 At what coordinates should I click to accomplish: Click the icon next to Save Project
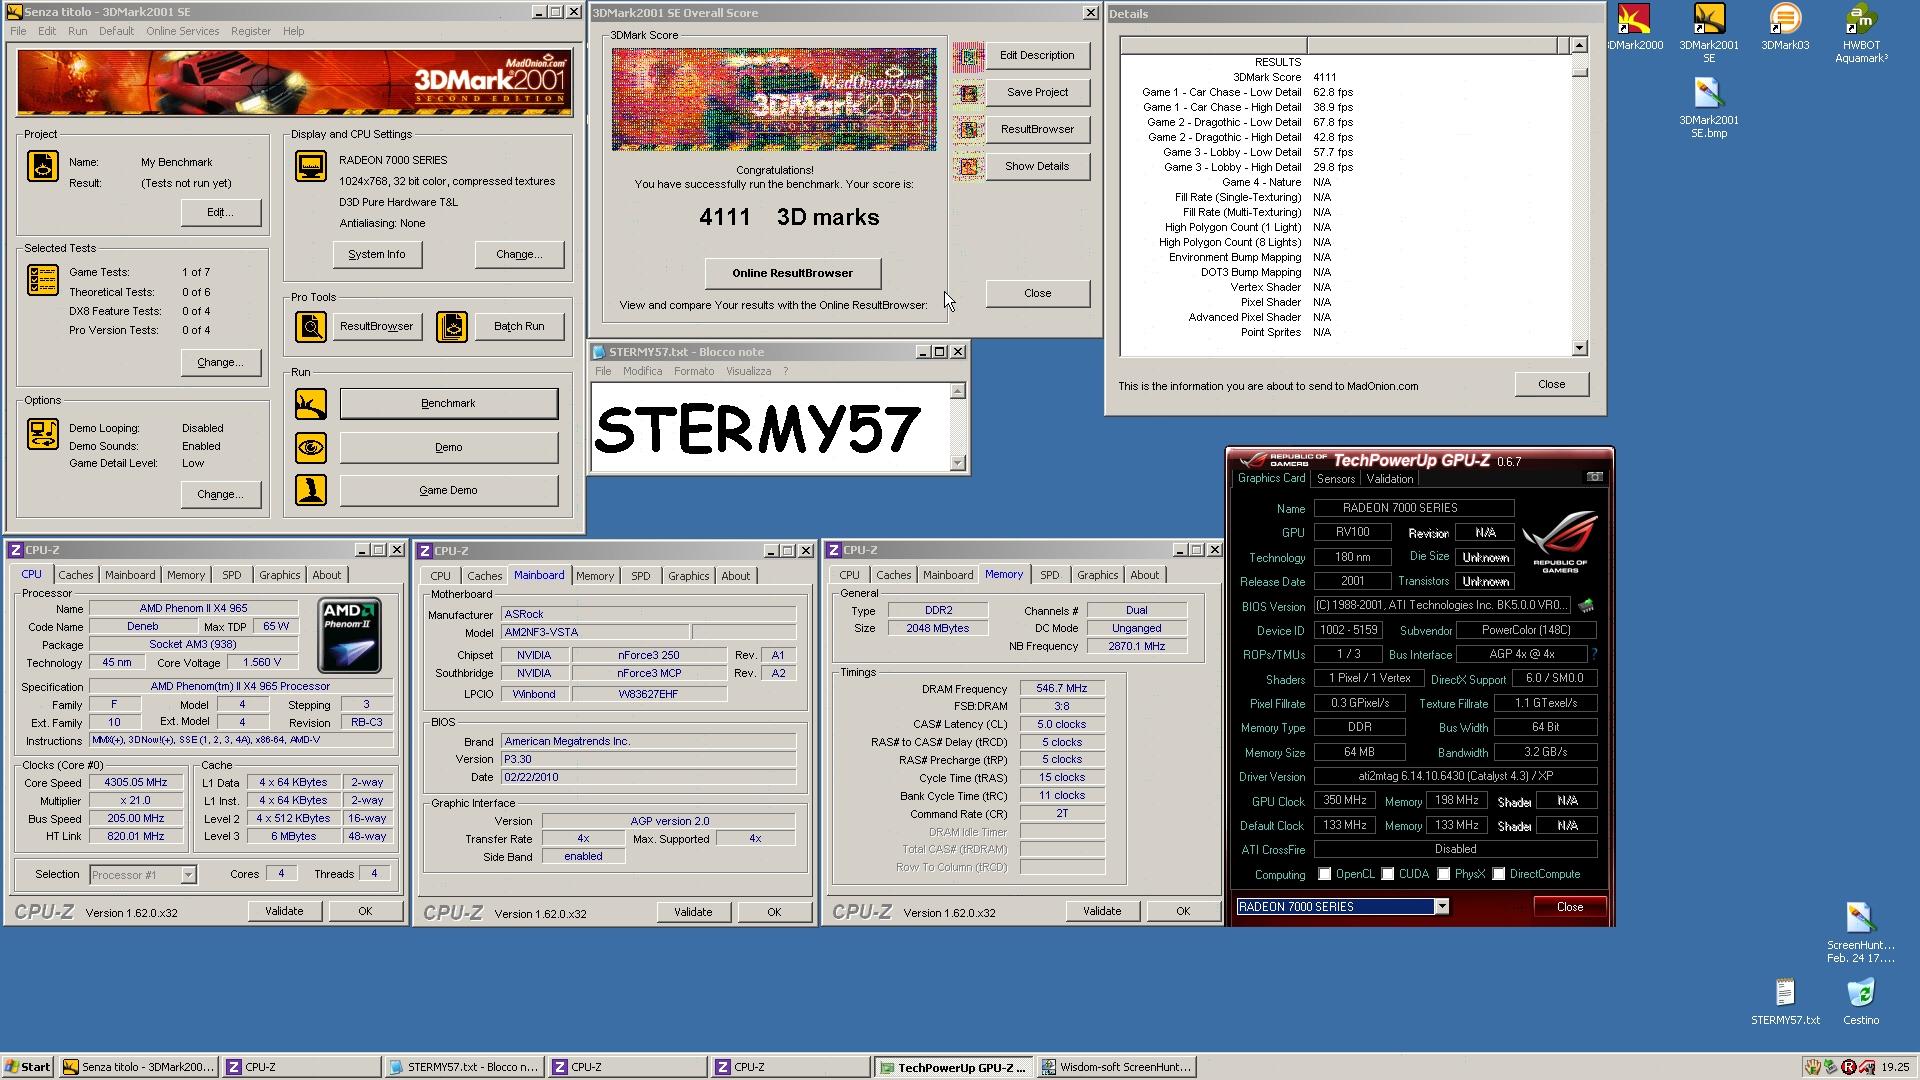(968, 94)
